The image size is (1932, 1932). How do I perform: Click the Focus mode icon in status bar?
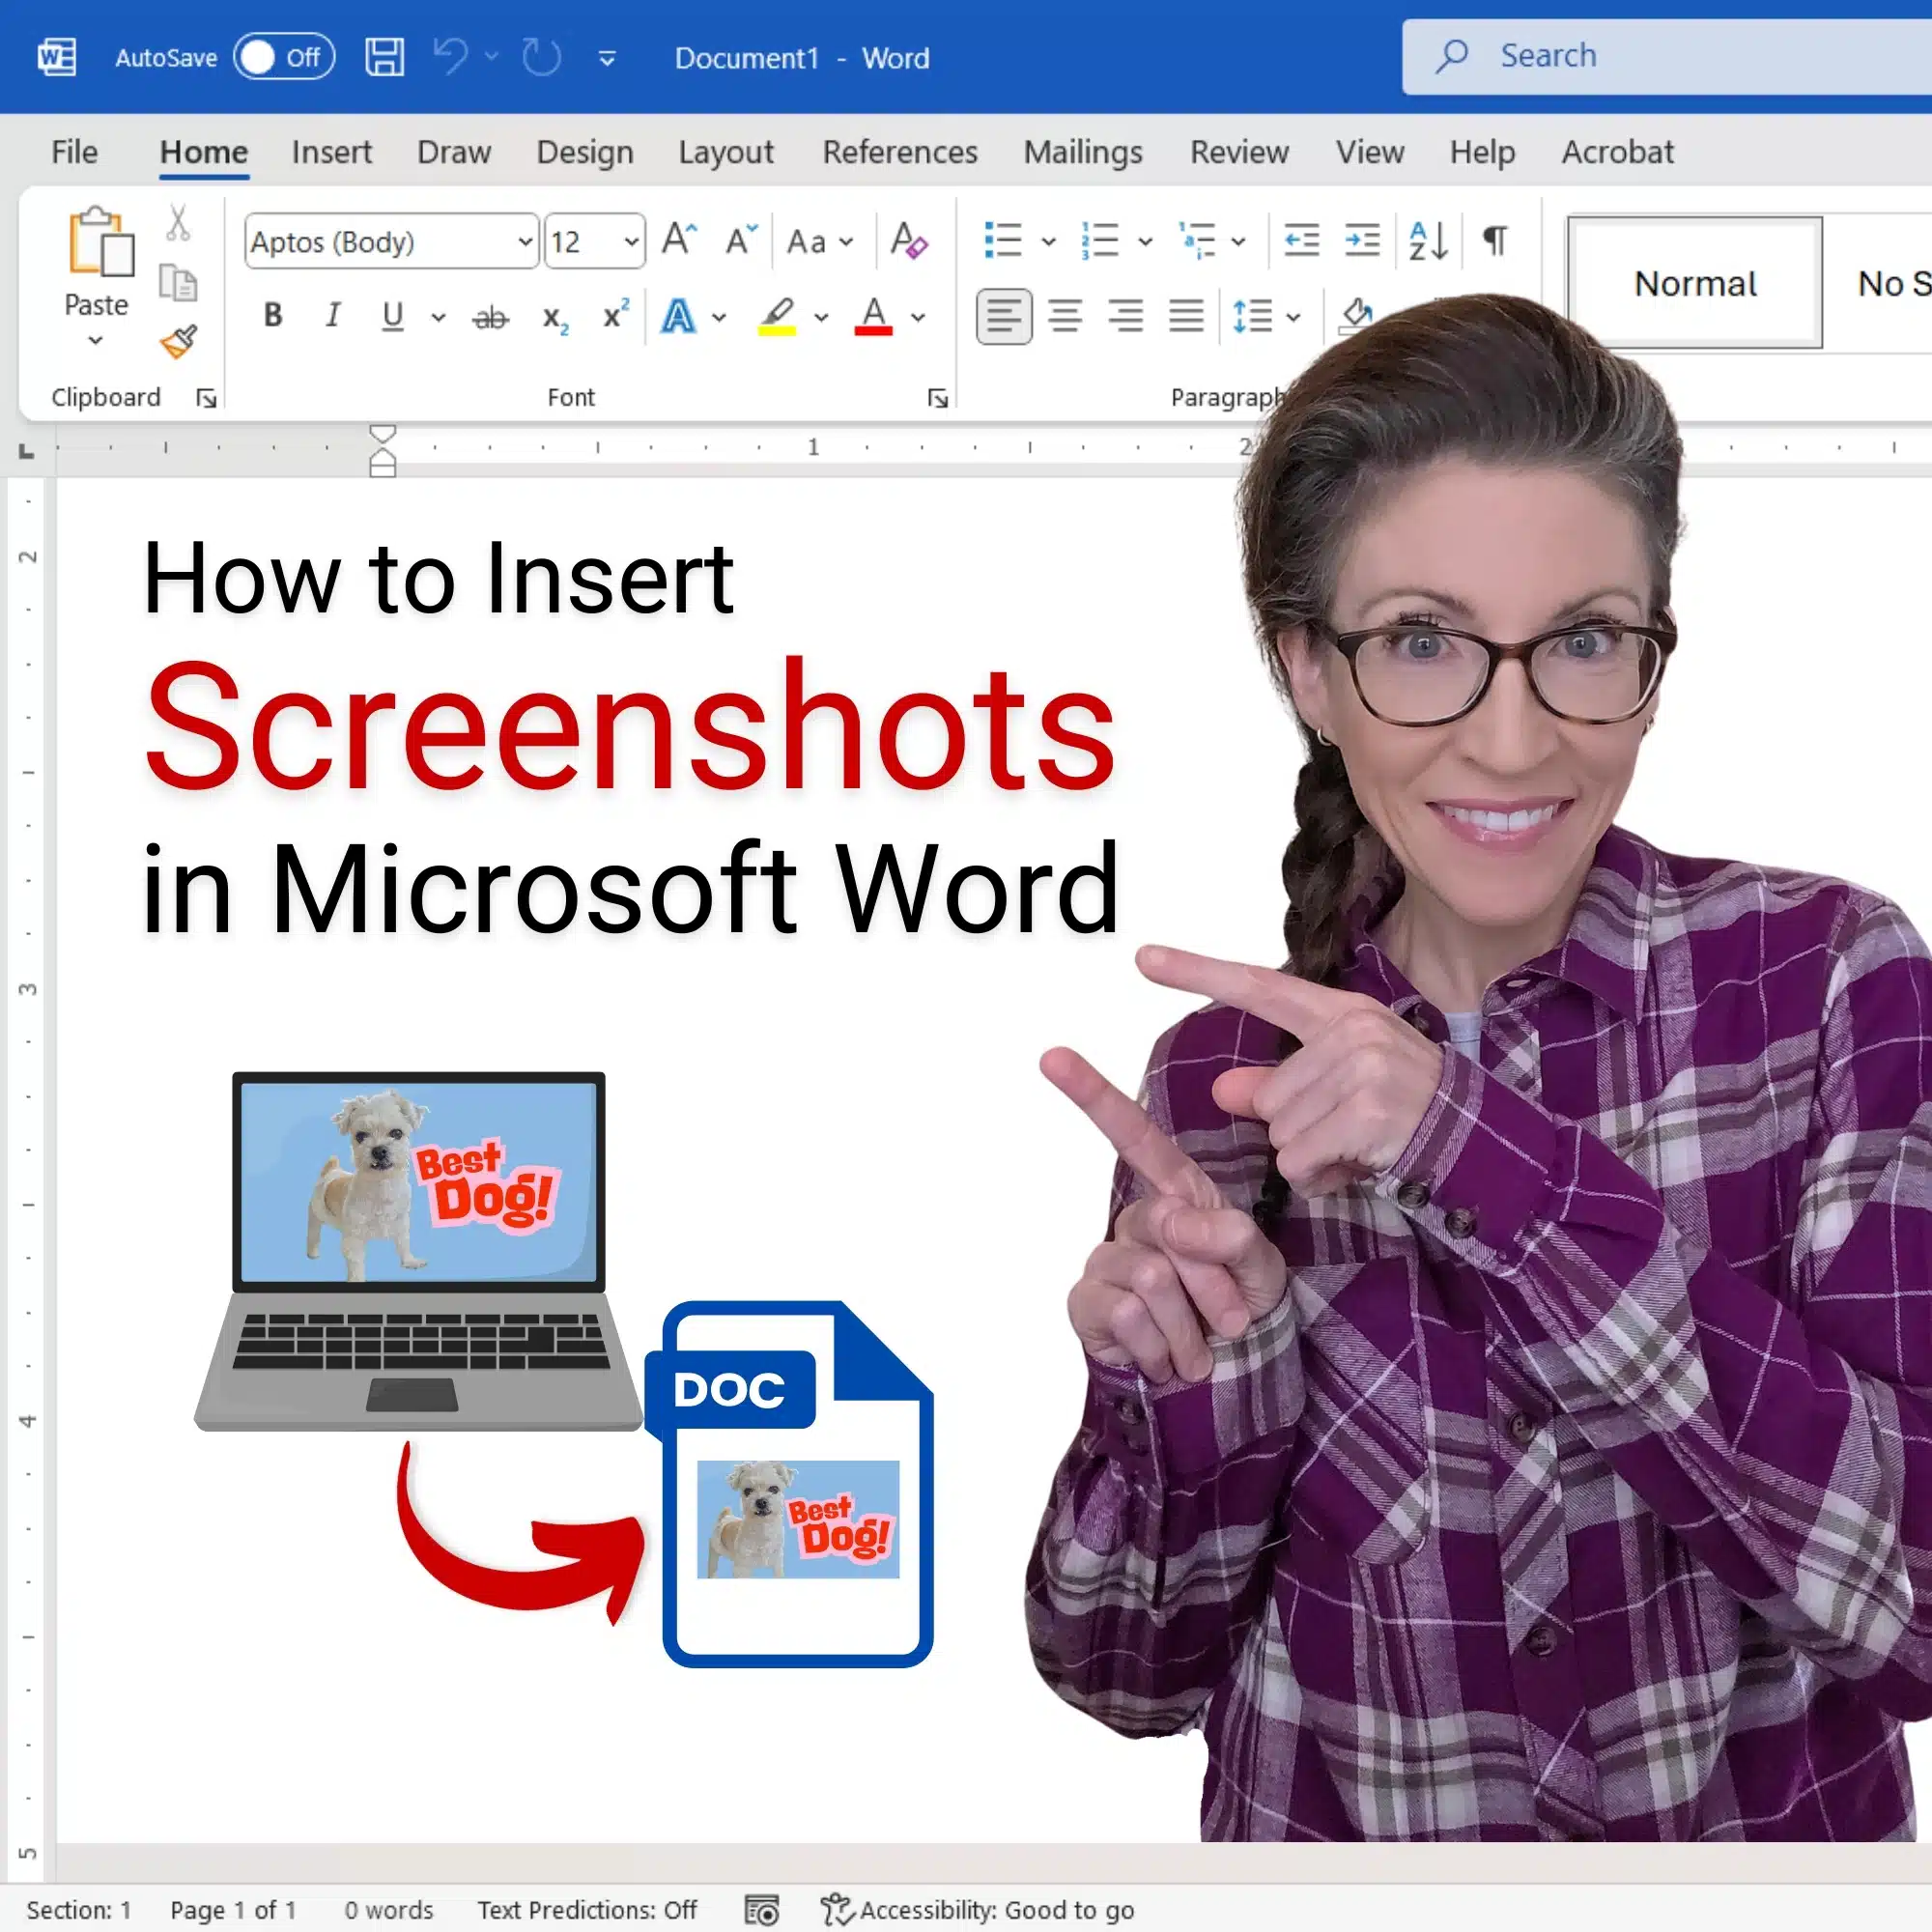coord(761,1910)
